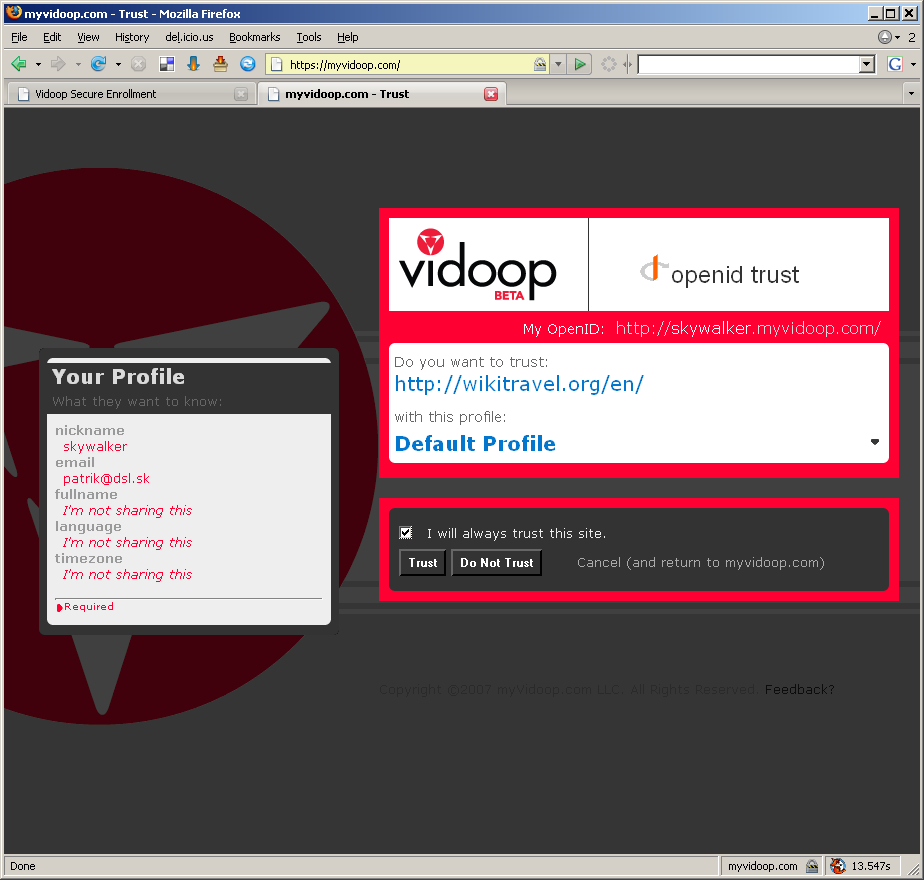
Task: Open the address bar URL history dropdown
Action: click(x=557, y=64)
